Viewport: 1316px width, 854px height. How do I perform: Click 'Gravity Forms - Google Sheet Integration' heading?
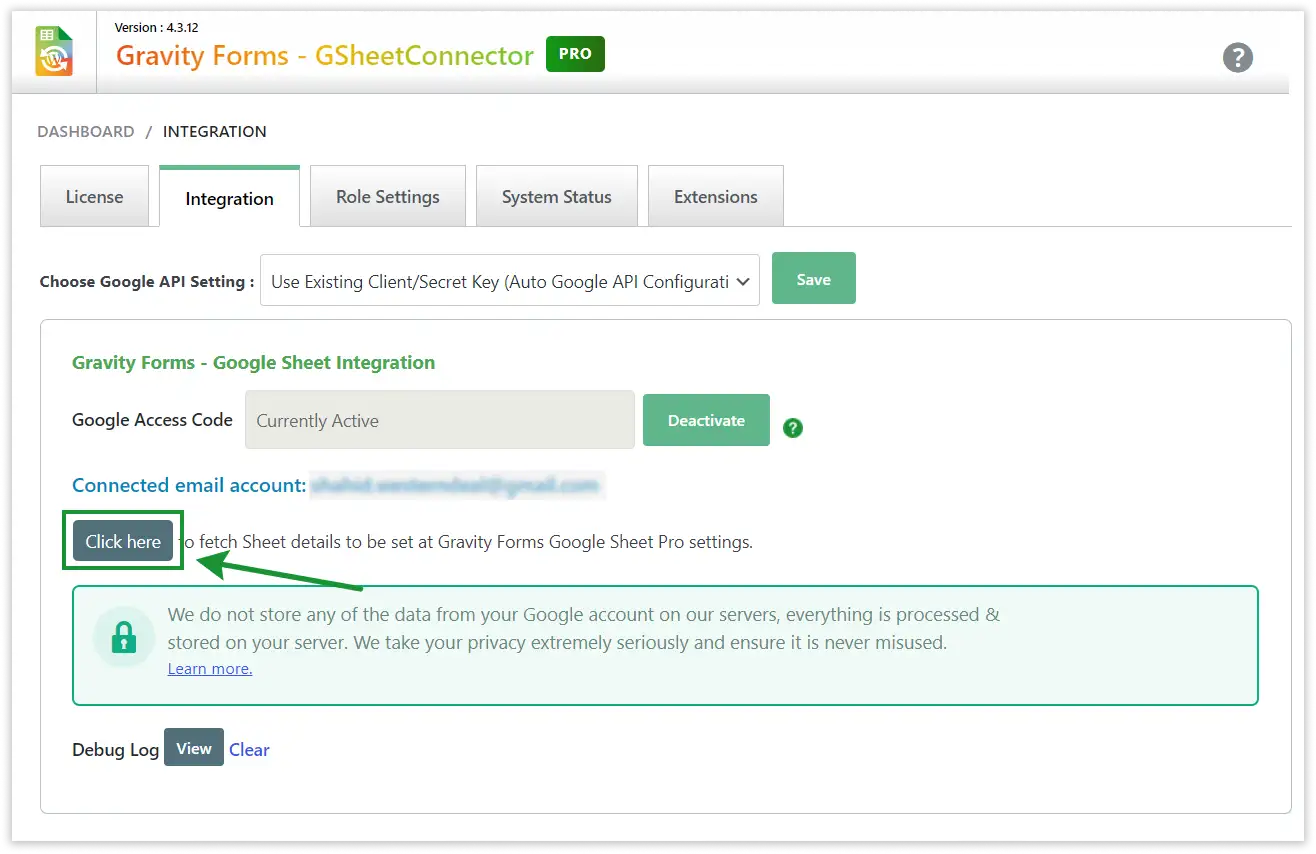[254, 362]
